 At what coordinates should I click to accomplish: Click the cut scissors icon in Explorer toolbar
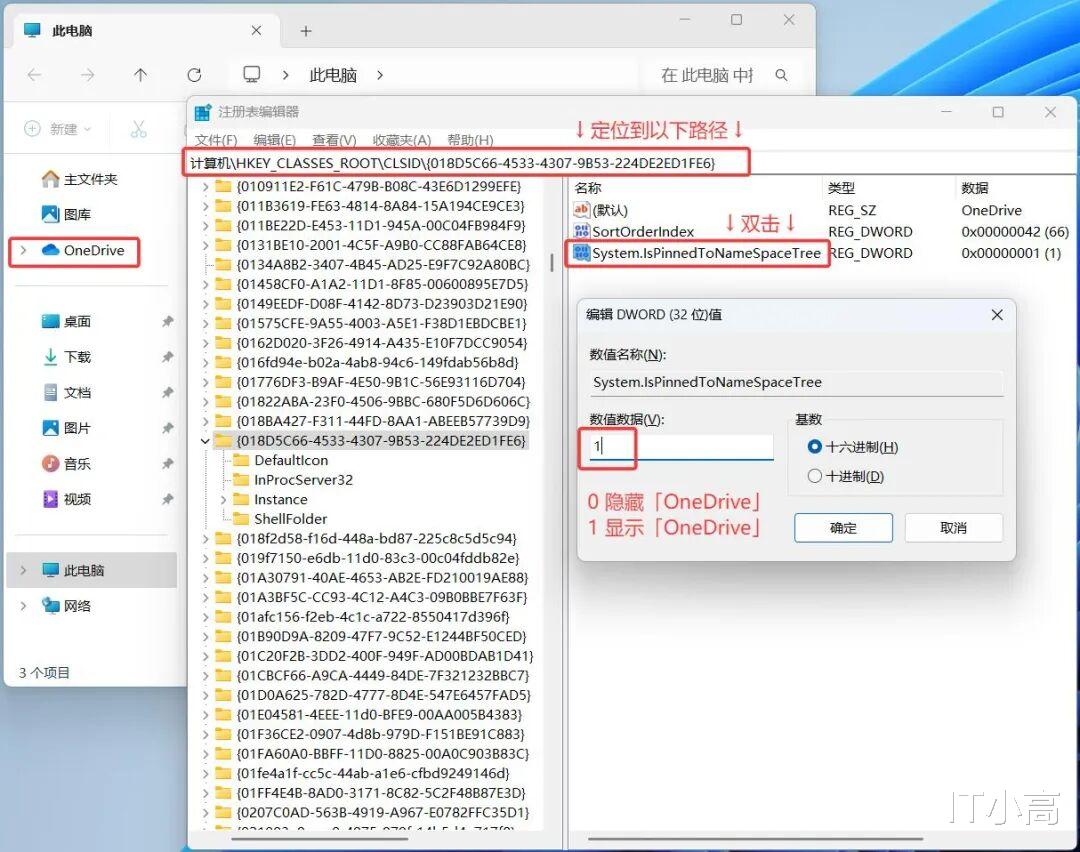pyautogui.click(x=138, y=129)
